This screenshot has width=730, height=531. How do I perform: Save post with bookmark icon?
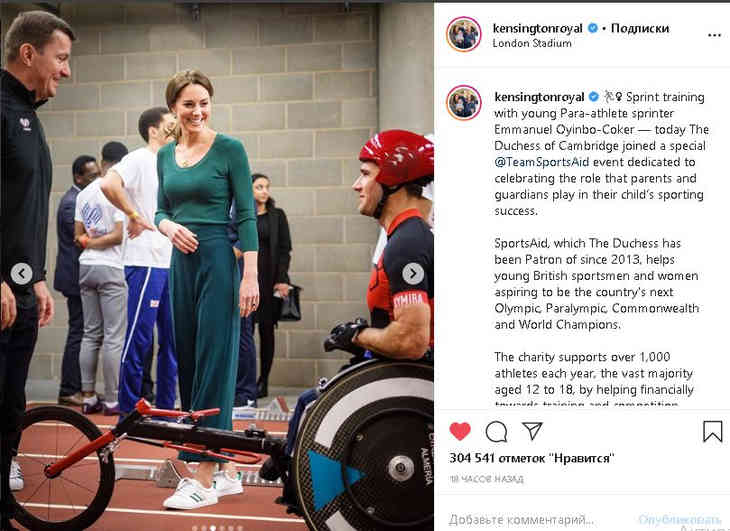tap(712, 431)
